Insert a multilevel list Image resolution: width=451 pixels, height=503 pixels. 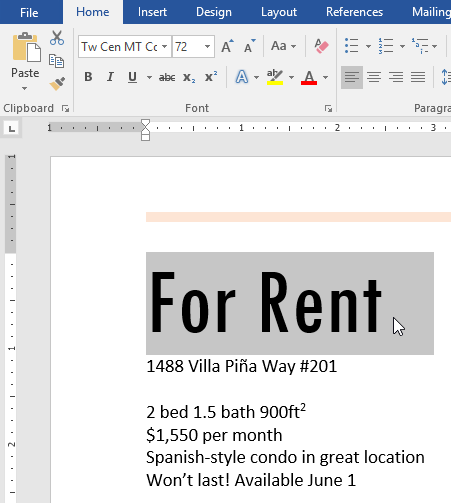[x=420, y=46]
